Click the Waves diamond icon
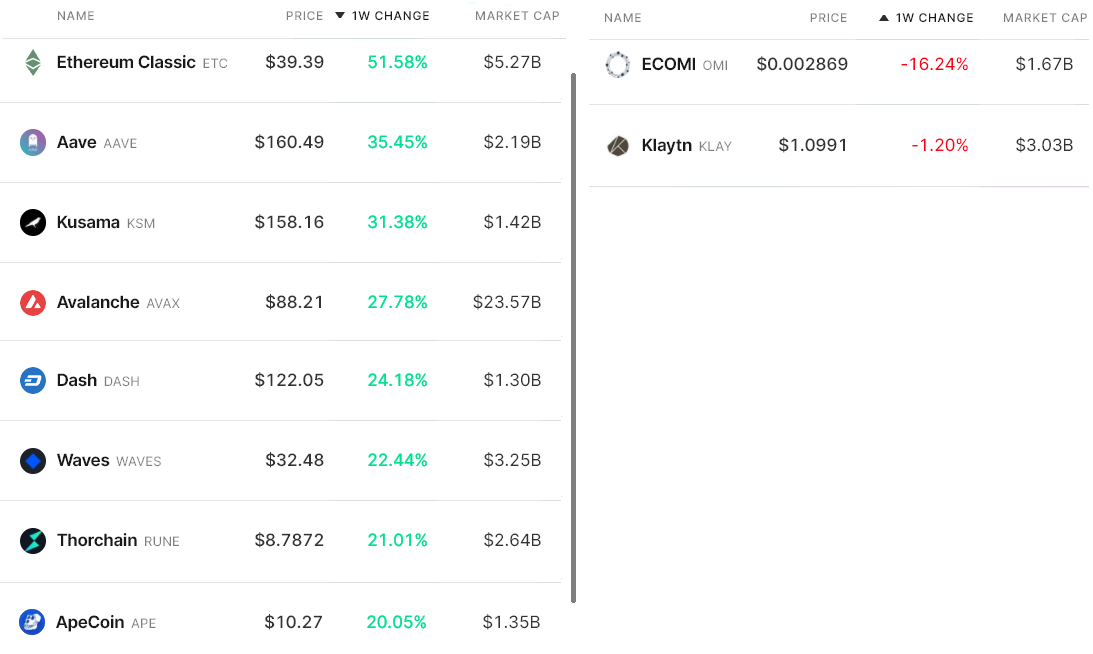The width and height of the screenshot is (1093, 654). coord(33,461)
